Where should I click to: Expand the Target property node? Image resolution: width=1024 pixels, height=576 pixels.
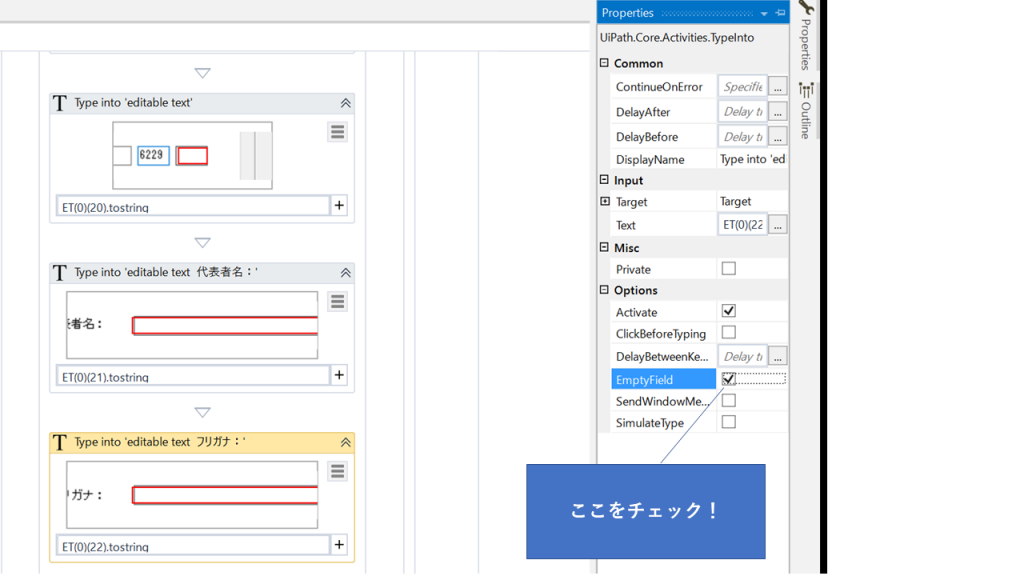604,201
